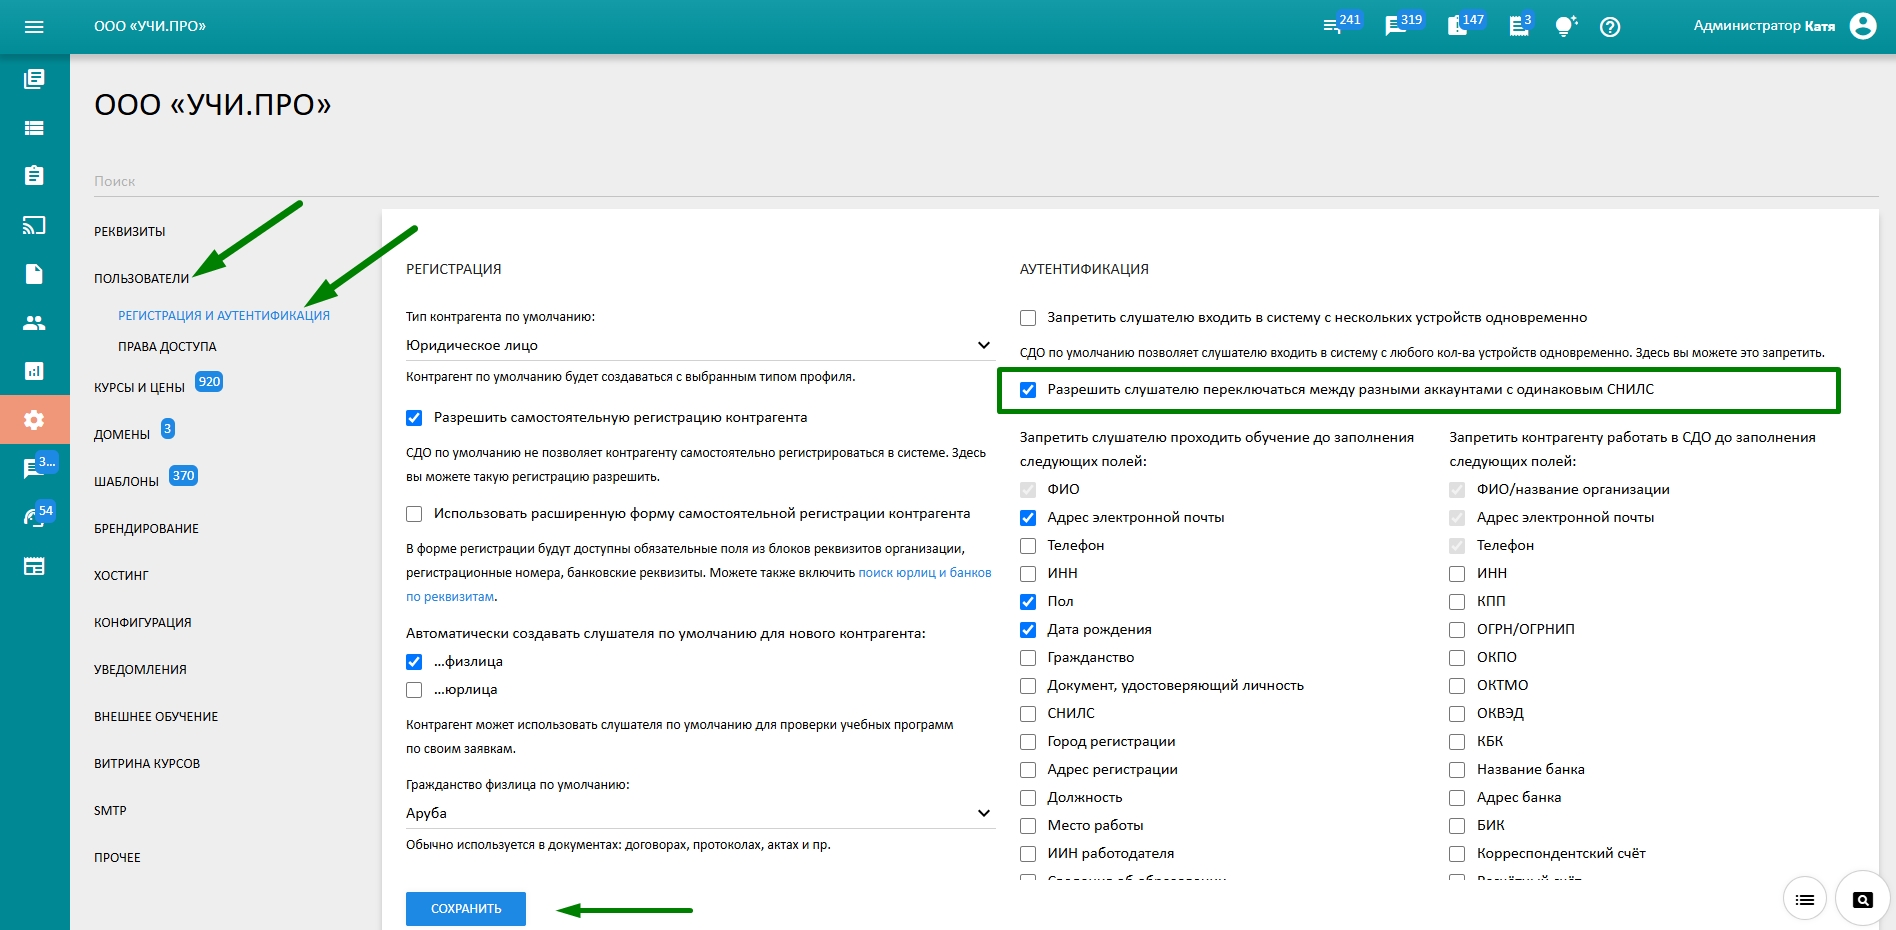Image resolution: width=1896 pixels, height=930 pixels.
Task: Disable self-registration of contractor checkbox
Action: click(414, 418)
